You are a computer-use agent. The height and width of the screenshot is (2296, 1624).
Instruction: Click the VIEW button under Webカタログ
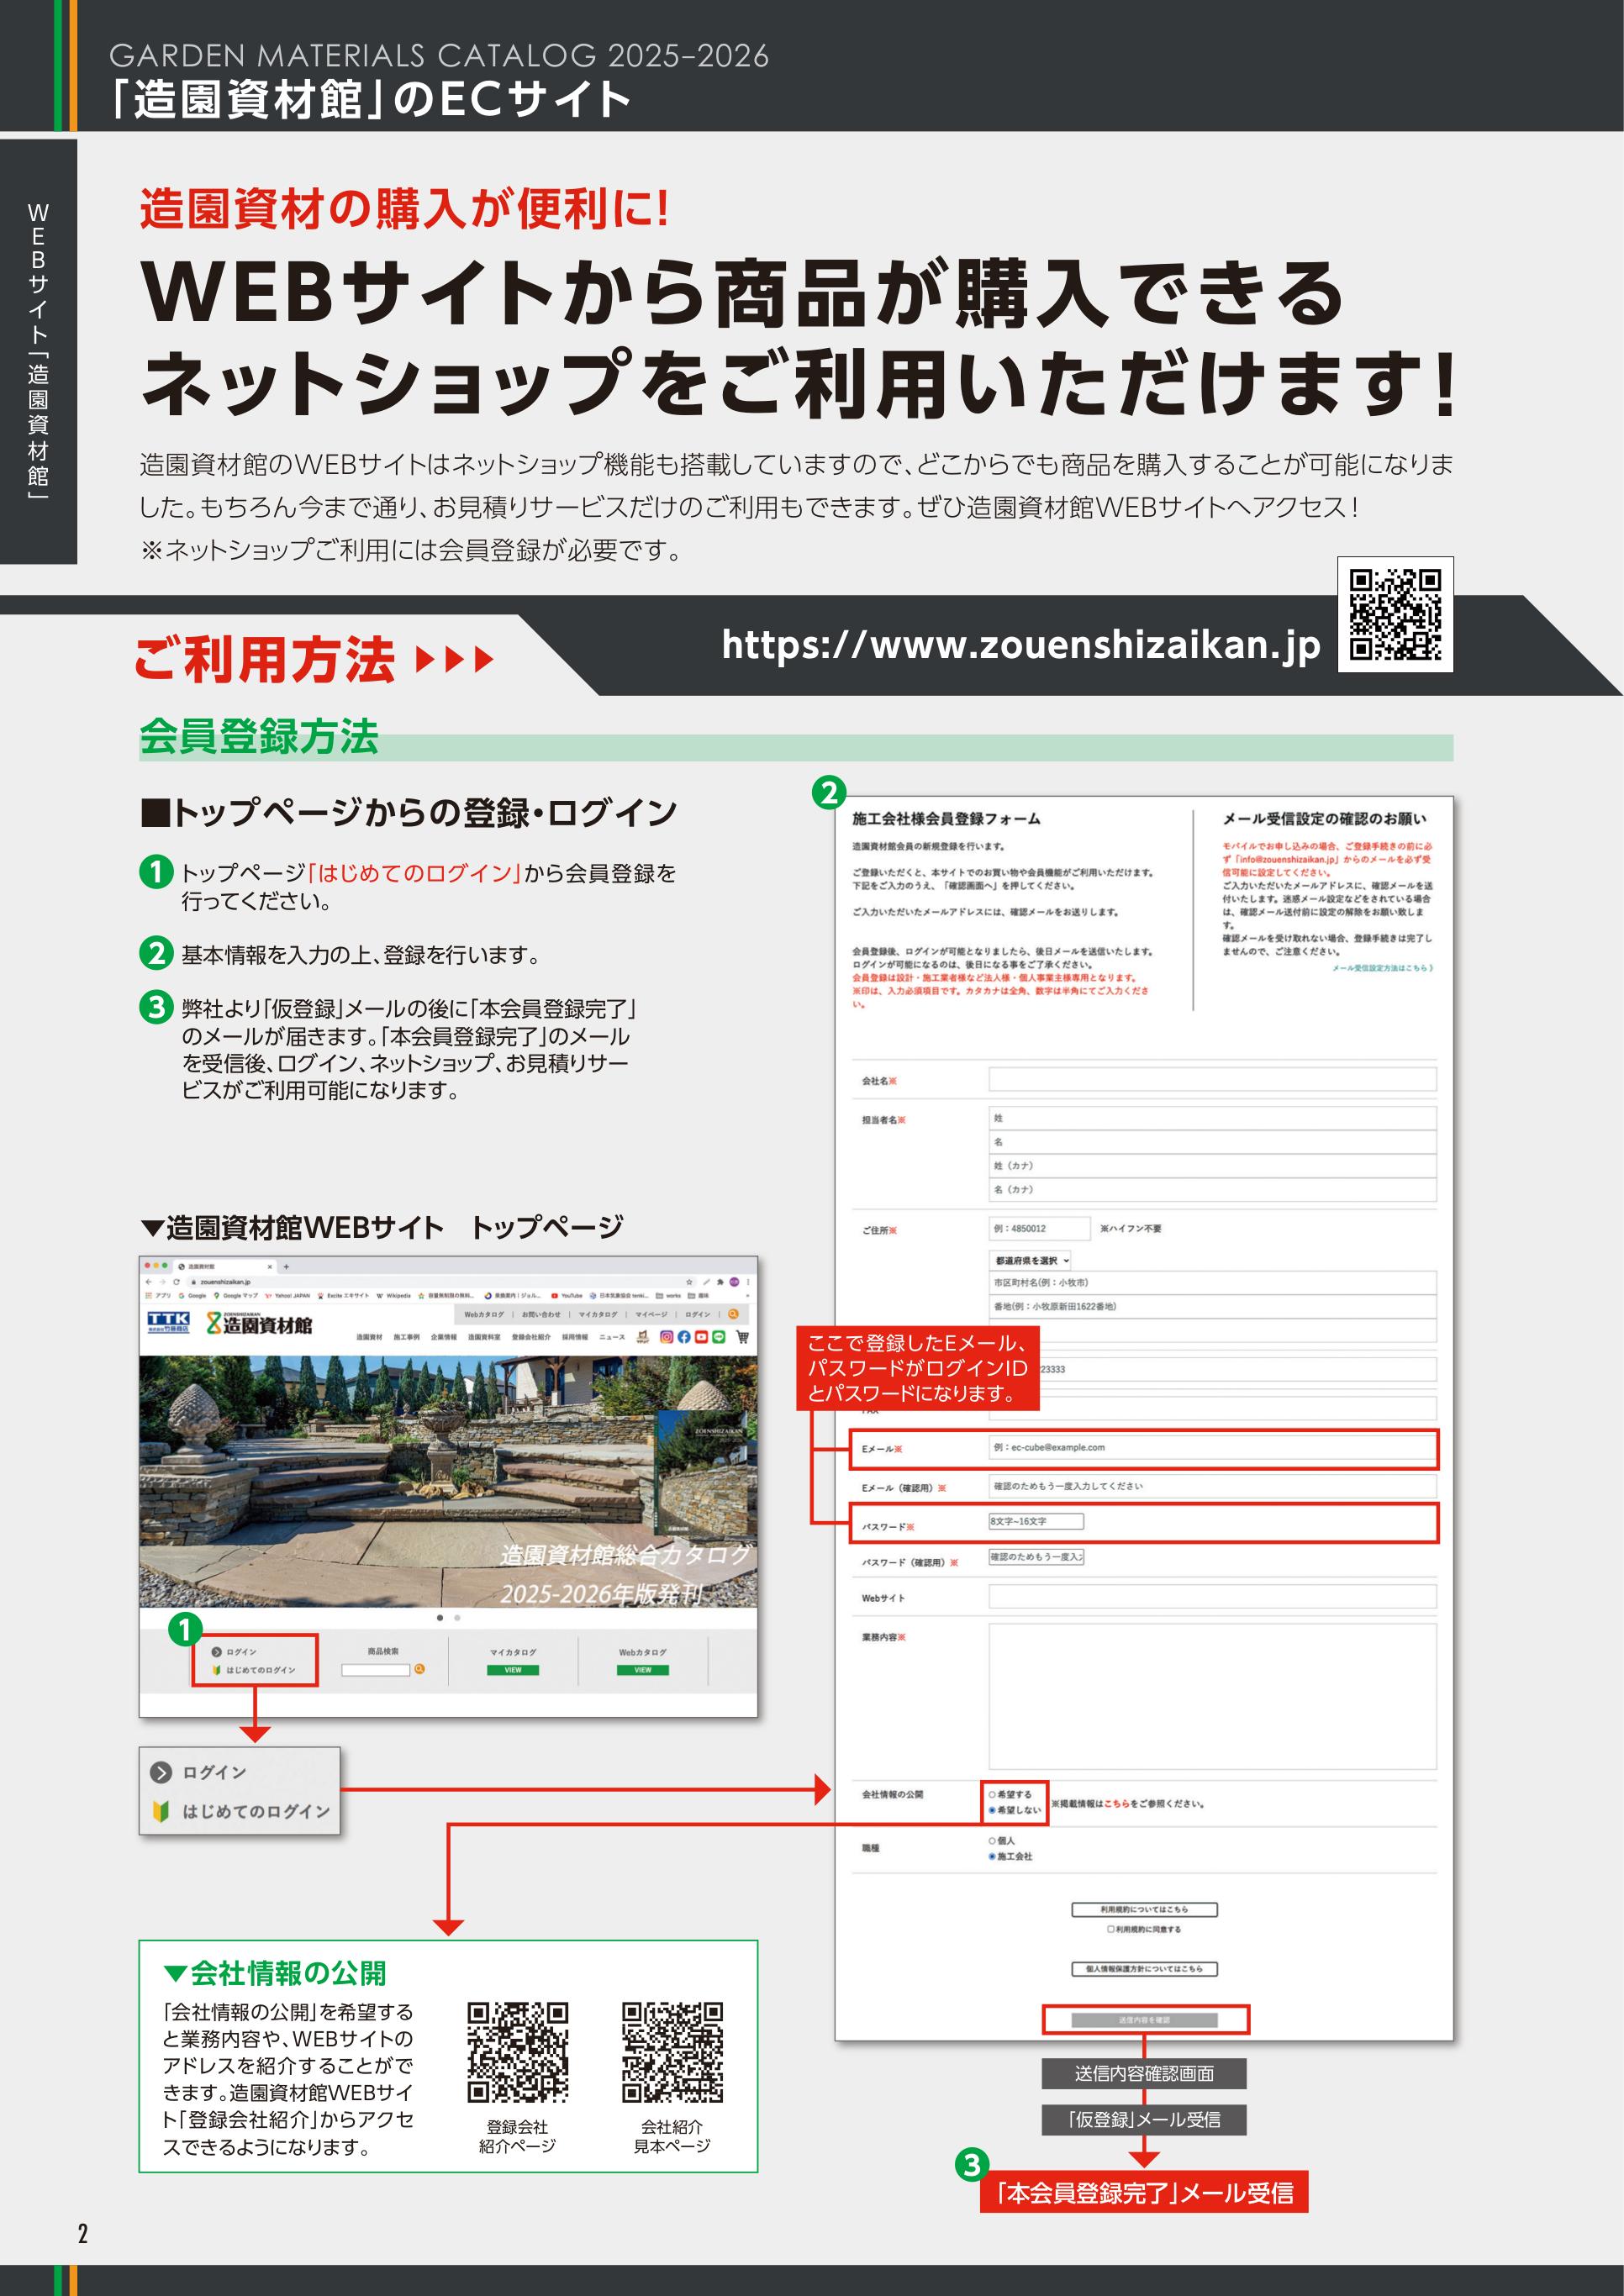(643, 1669)
